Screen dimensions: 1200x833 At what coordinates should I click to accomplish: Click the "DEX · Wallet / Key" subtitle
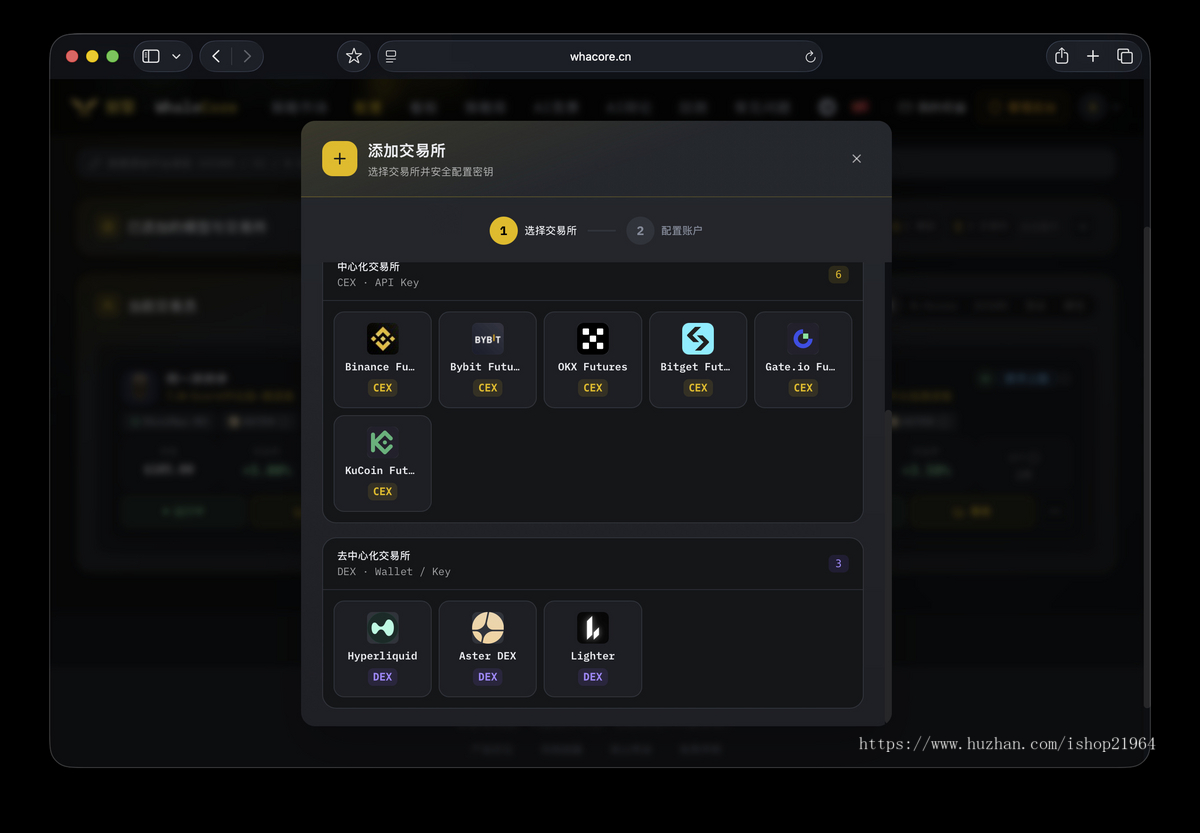click(394, 572)
